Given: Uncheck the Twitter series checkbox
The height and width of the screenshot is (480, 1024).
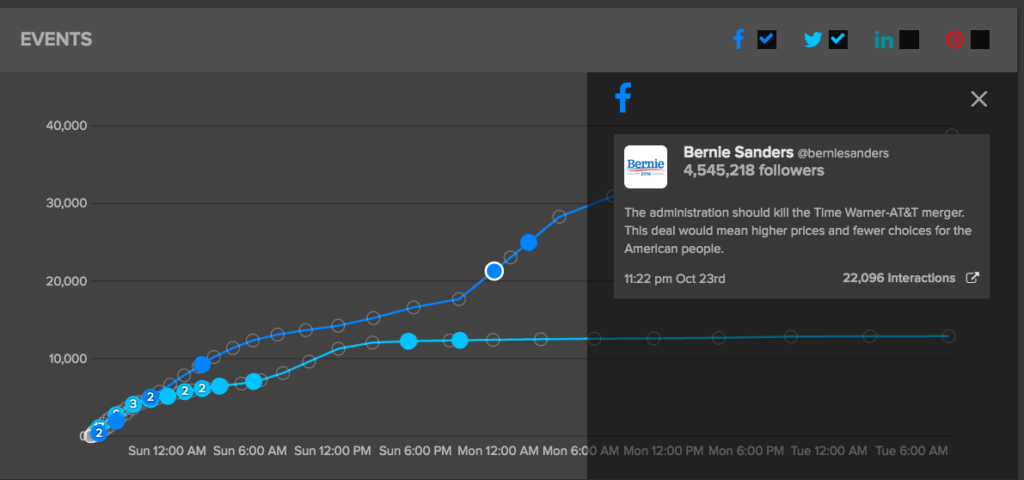Looking at the screenshot, I should point(838,40).
